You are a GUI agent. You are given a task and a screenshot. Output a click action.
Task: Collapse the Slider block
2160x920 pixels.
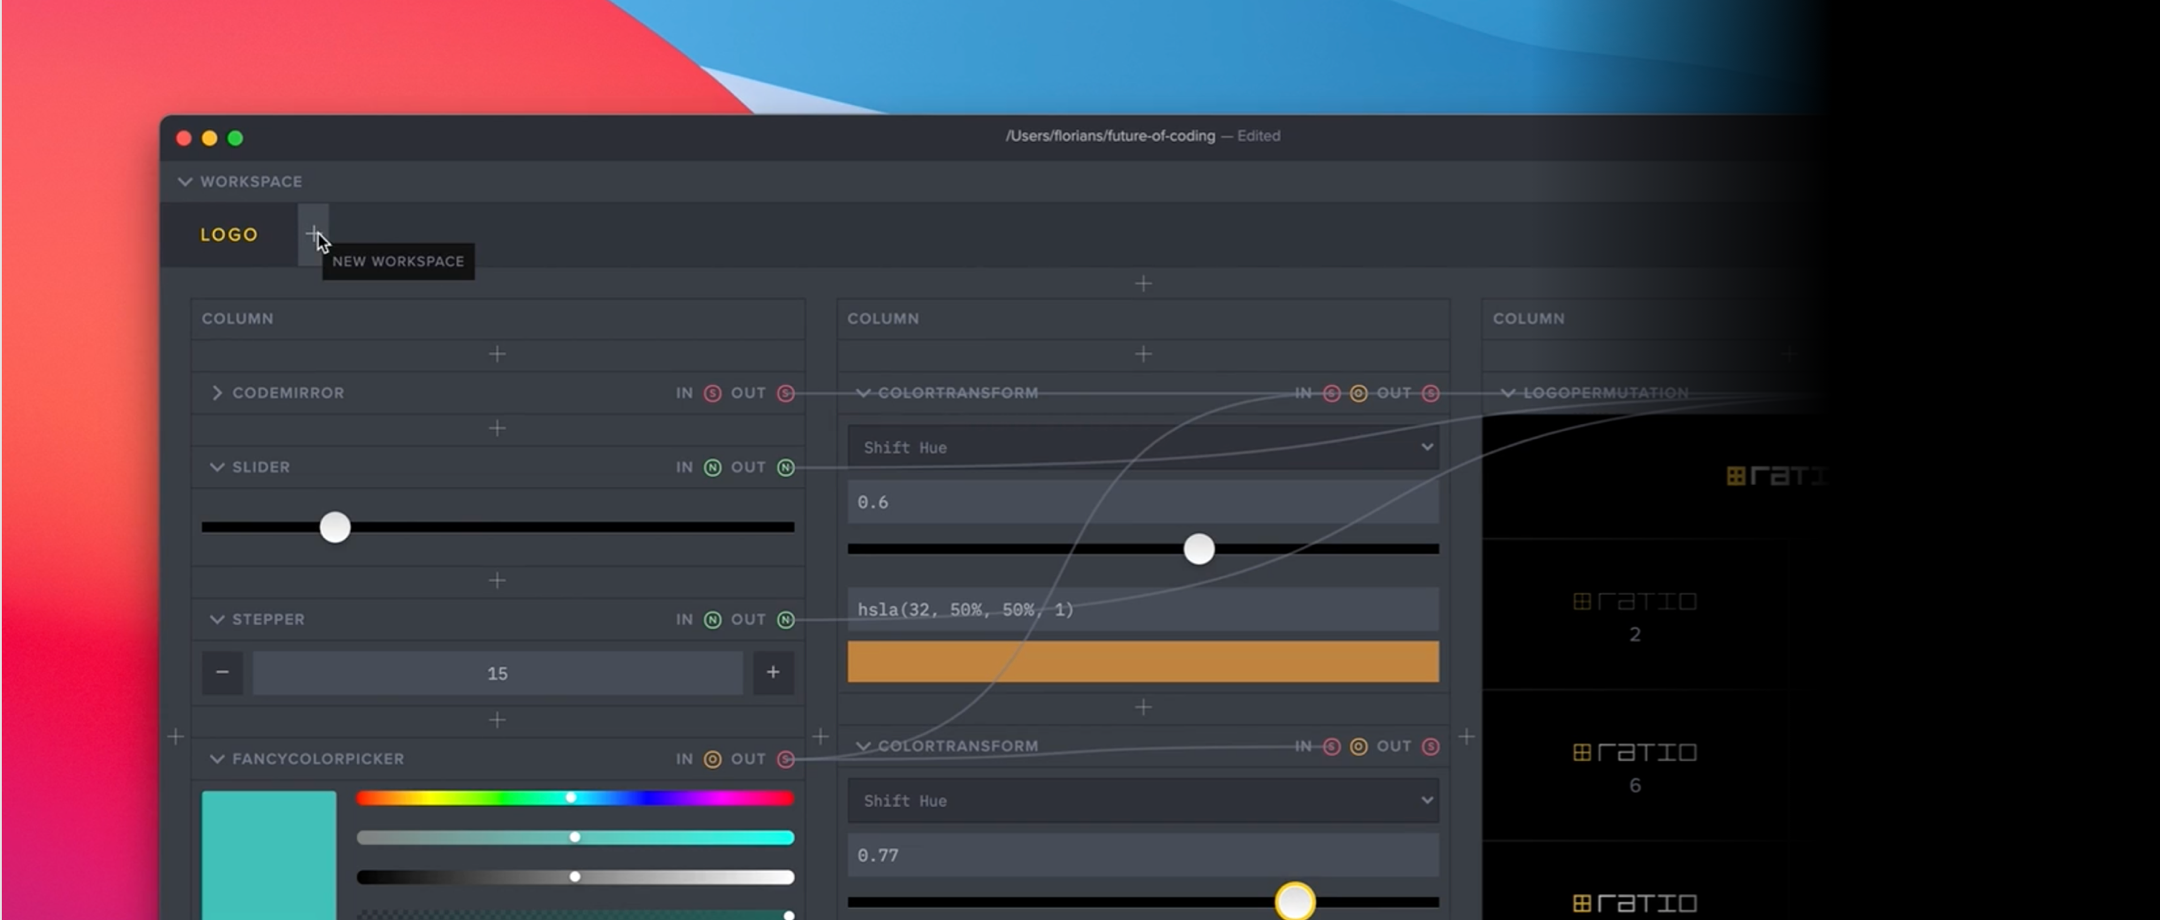click(x=217, y=467)
